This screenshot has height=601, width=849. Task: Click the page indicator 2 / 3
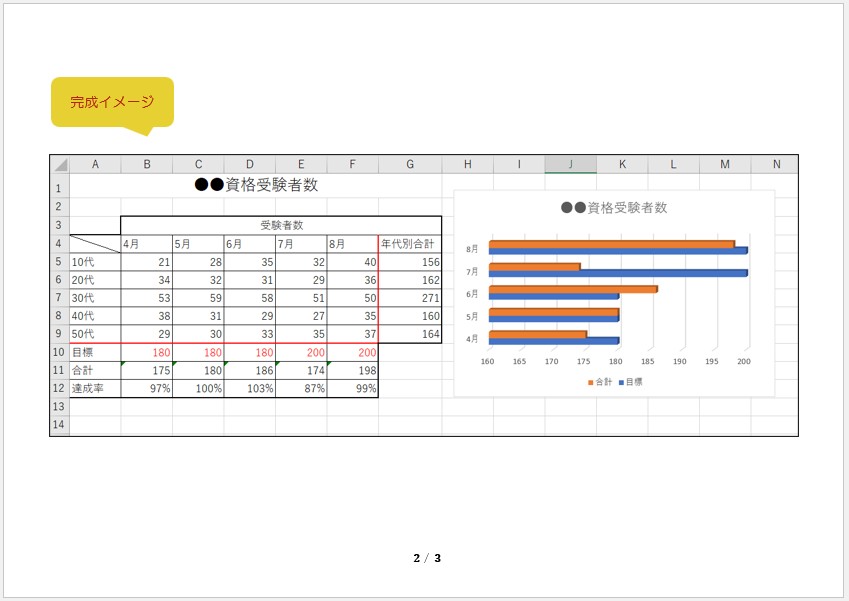[427, 558]
